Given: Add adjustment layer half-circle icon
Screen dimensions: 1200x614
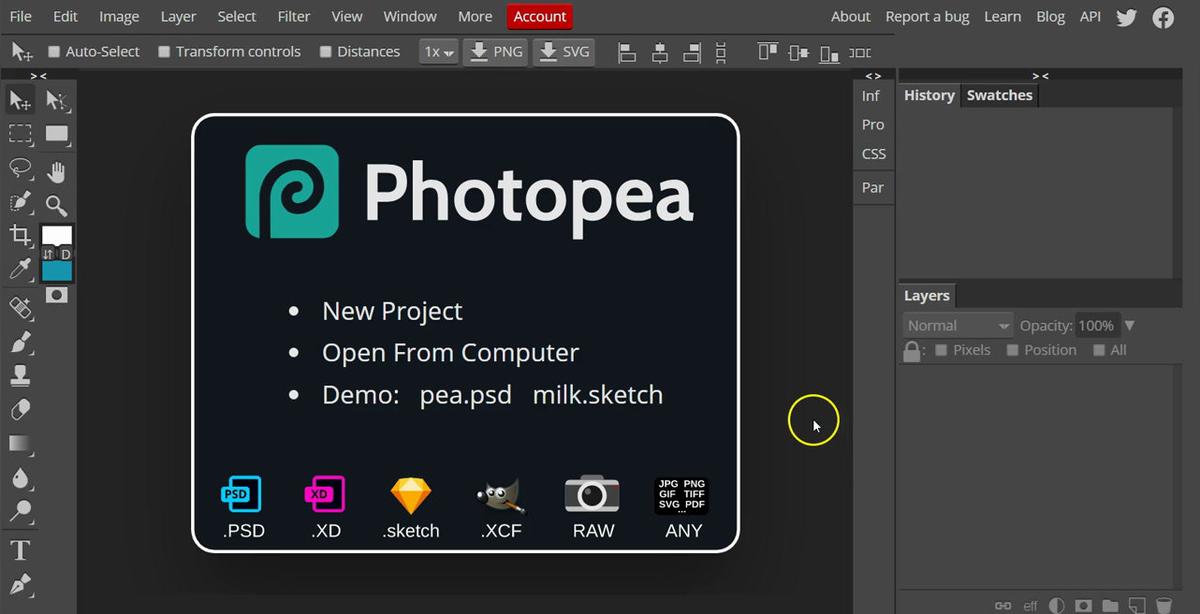Looking at the screenshot, I should [1057, 606].
